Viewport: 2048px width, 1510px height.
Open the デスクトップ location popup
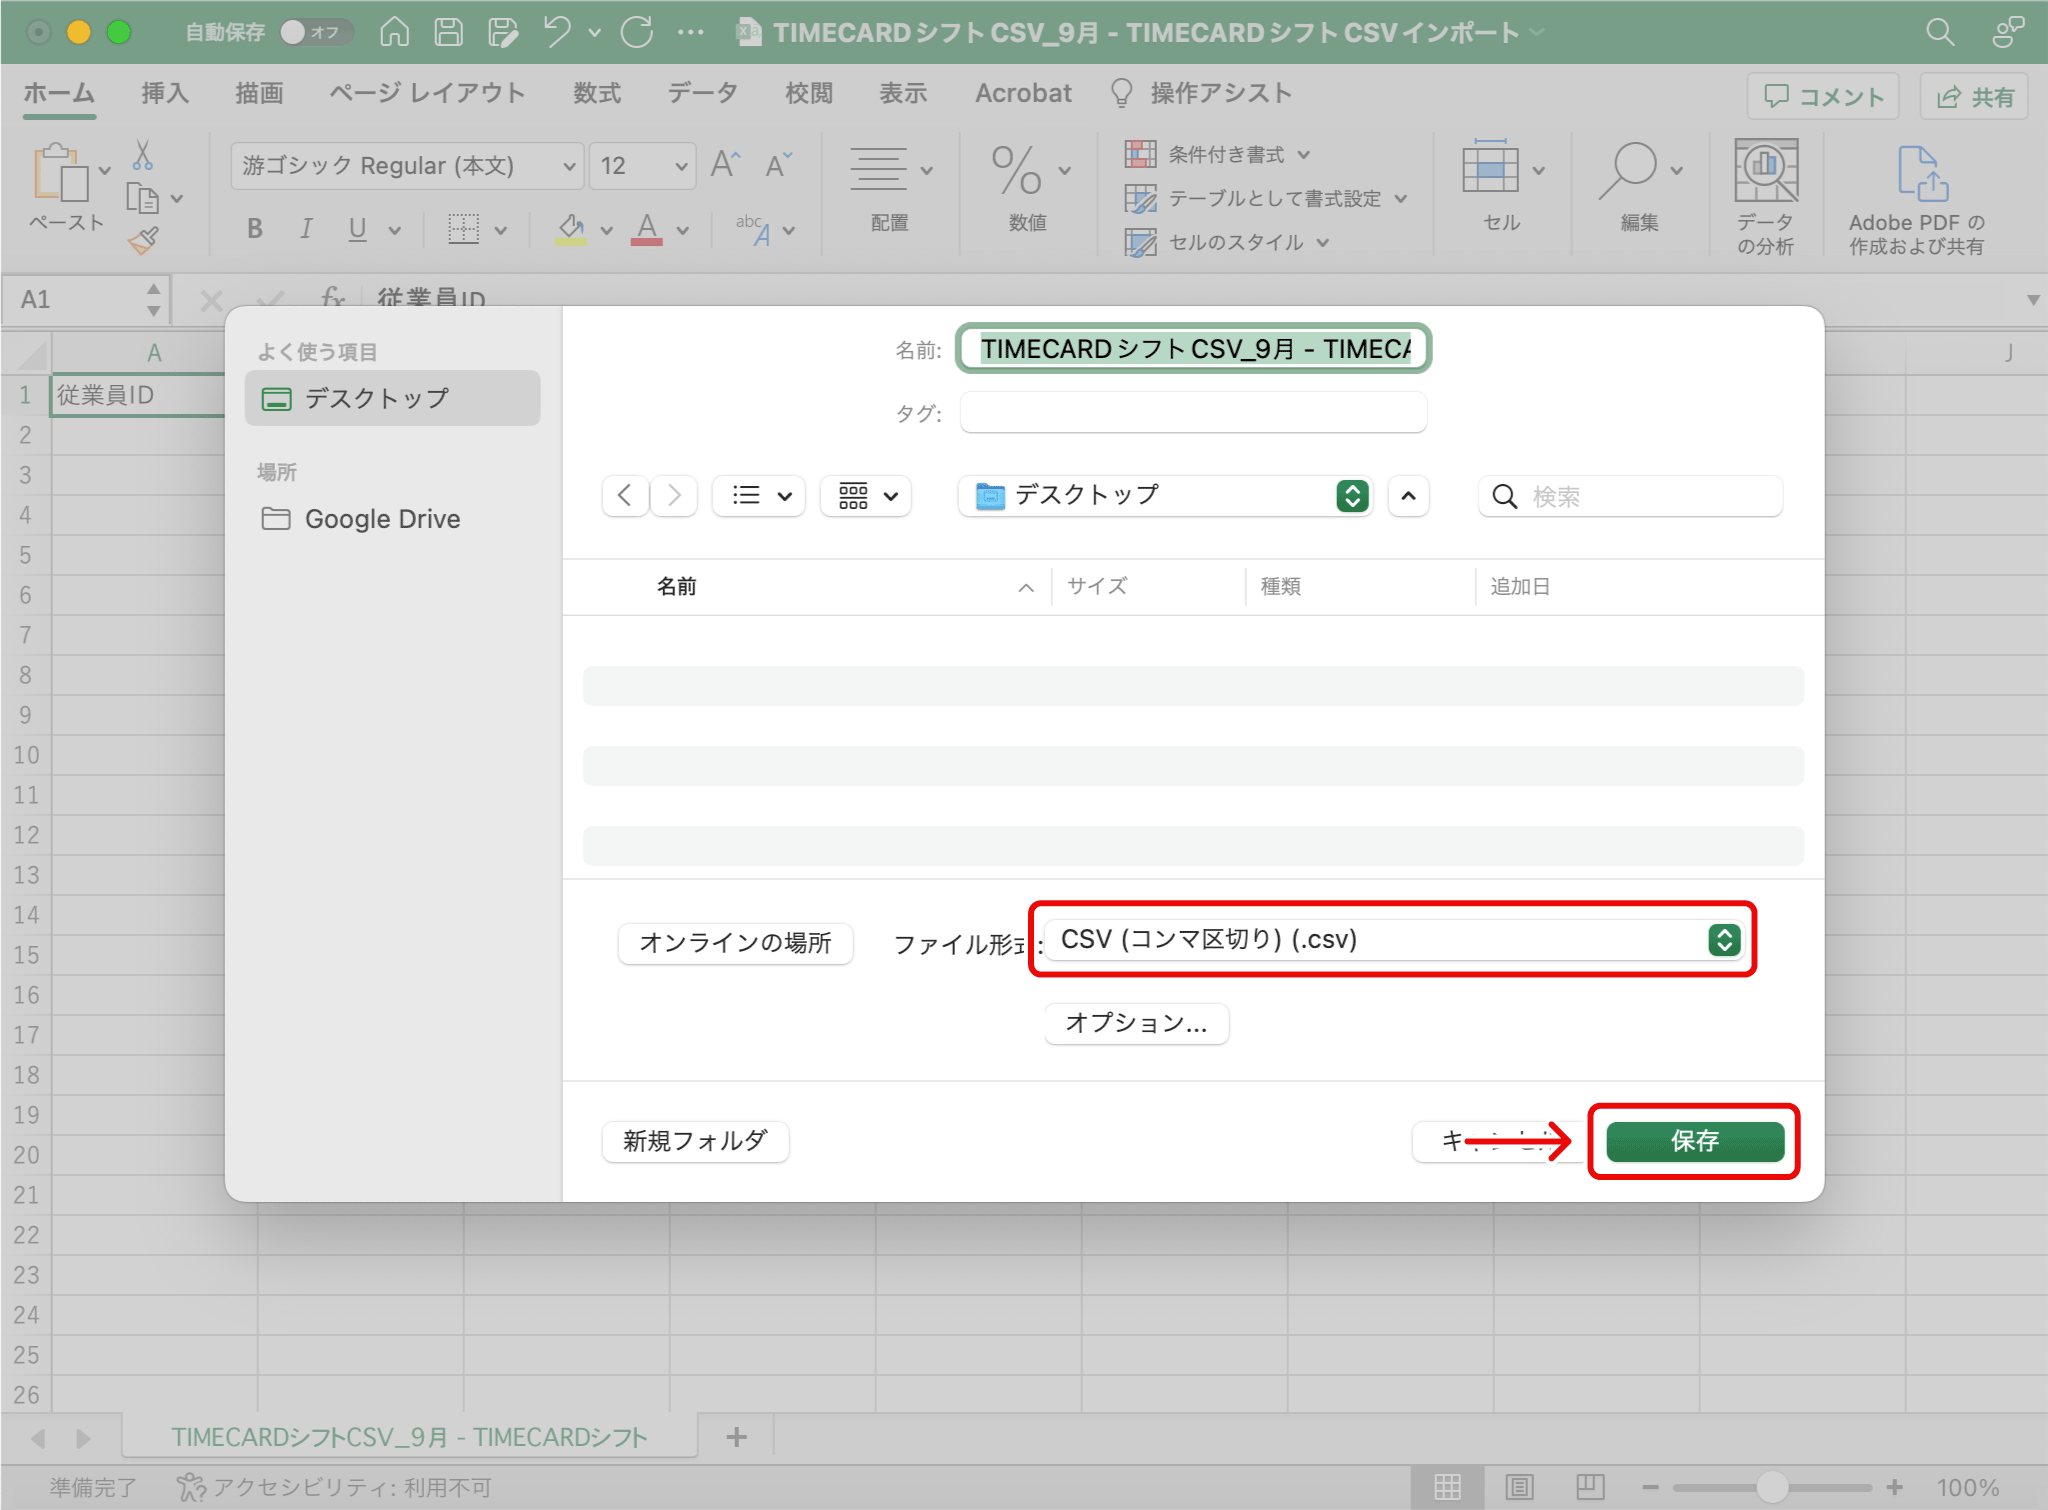1165,495
